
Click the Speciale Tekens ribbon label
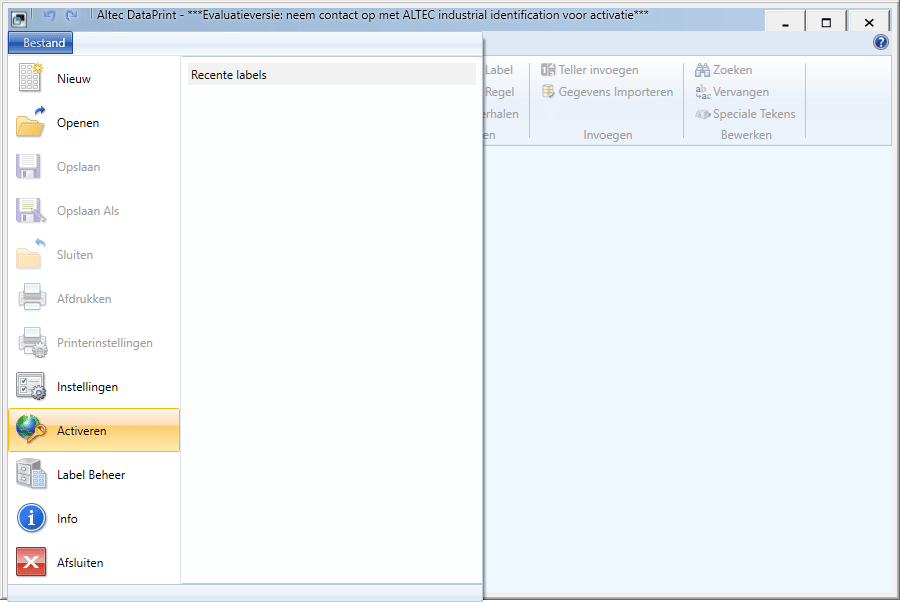(754, 114)
